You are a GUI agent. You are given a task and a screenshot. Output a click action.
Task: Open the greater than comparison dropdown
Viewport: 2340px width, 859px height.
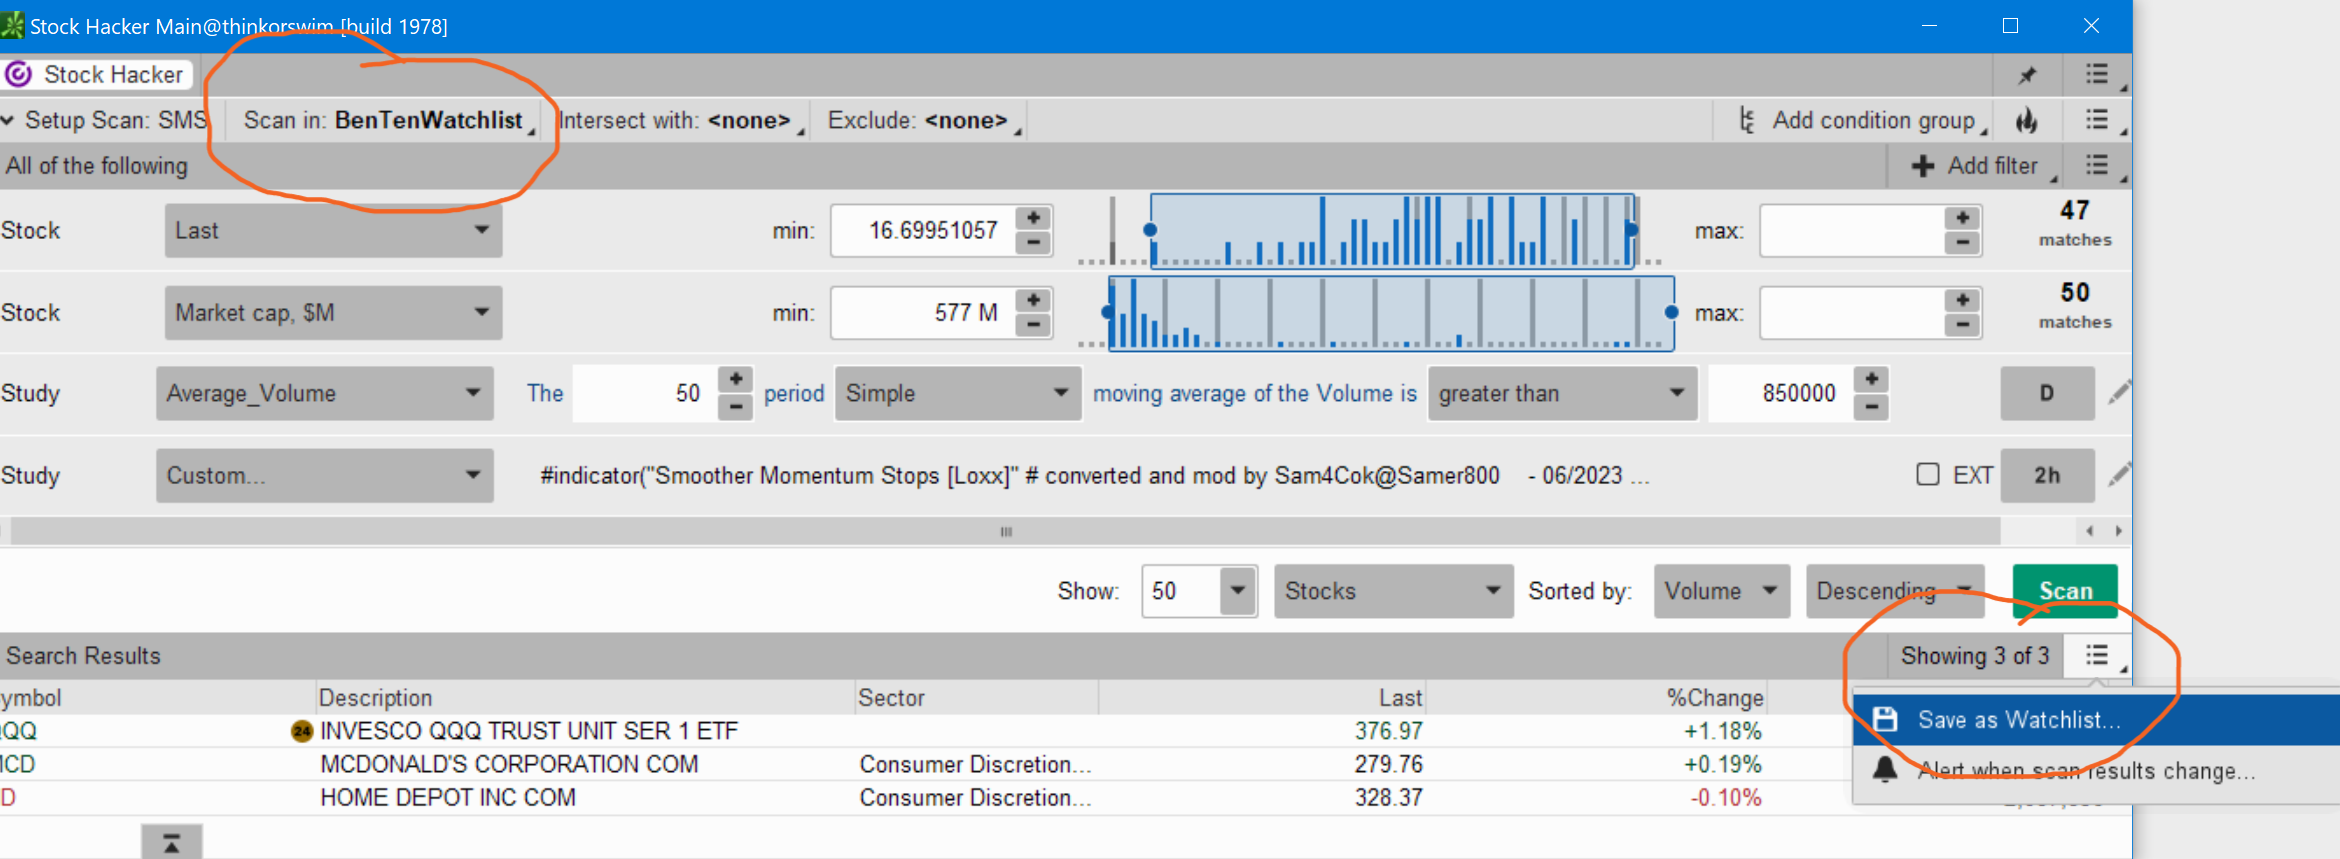[x=1562, y=393]
